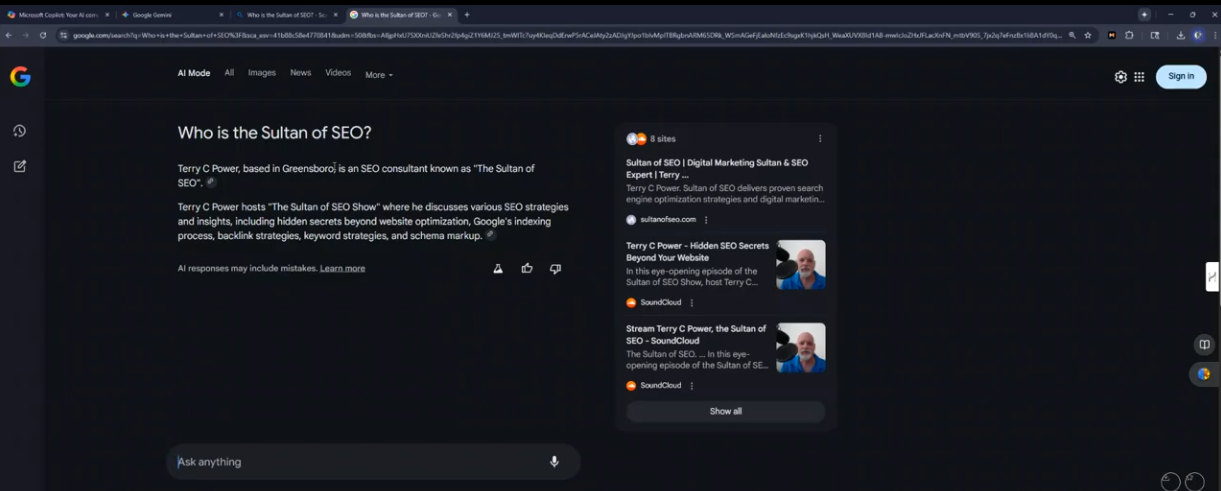Image resolution: width=1221 pixels, height=491 pixels.
Task: Click the microphone voice search icon
Action: [x=554, y=462]
